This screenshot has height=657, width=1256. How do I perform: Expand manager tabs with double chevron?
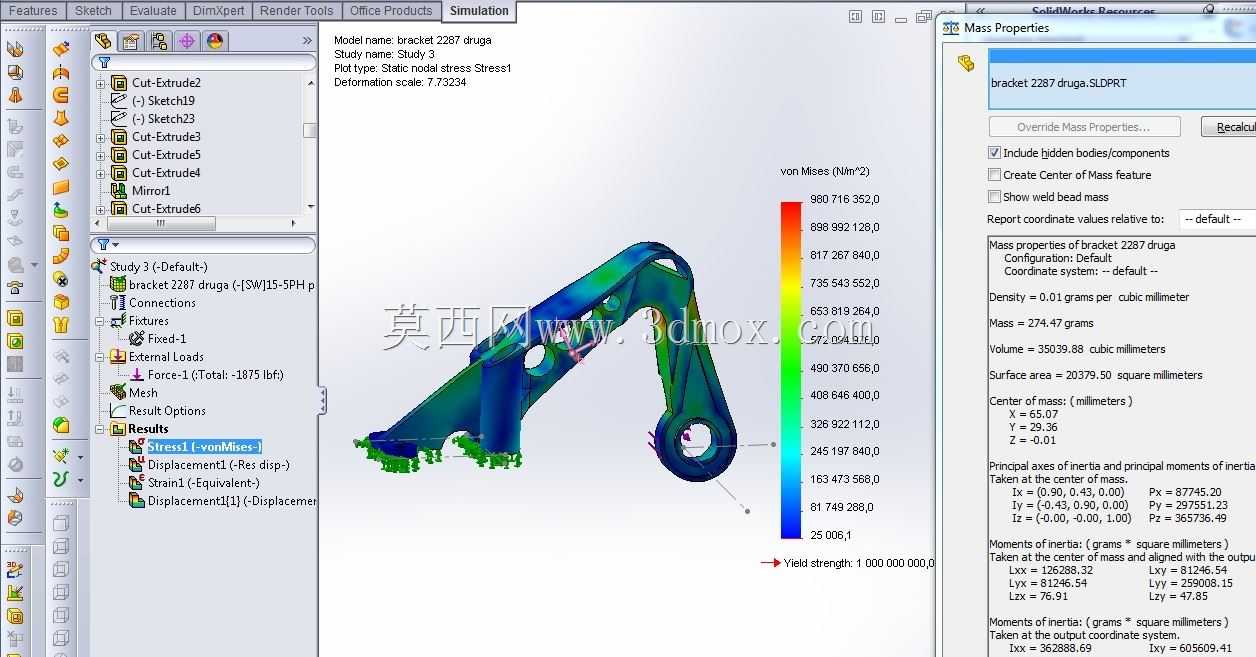[306, 41]
